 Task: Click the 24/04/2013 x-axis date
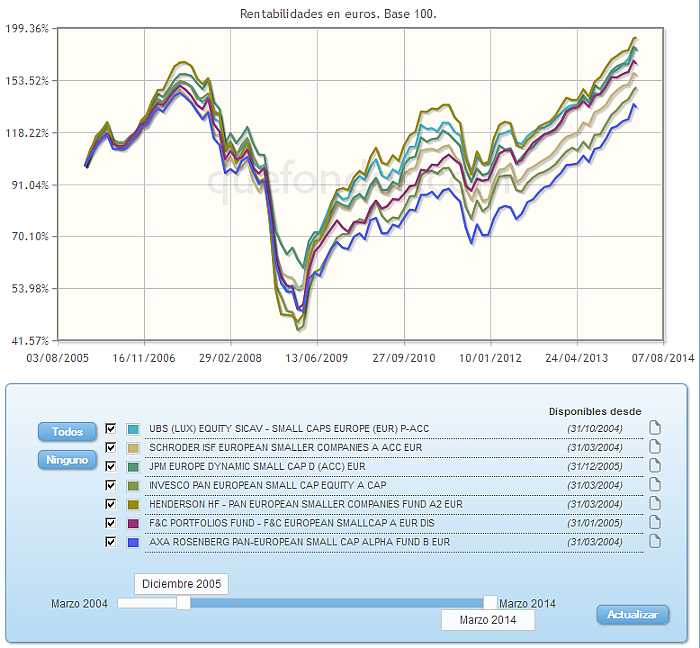click(576, 358)
